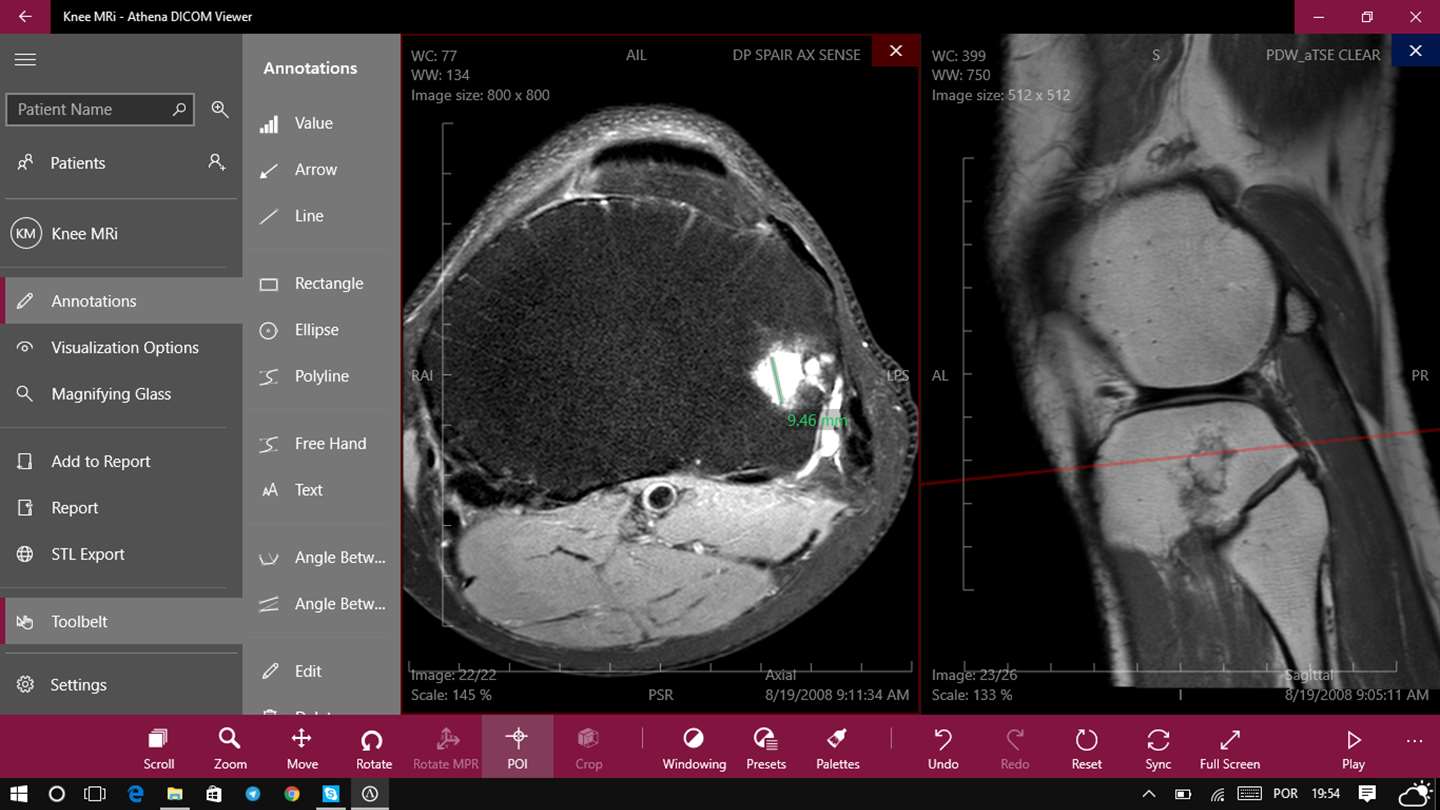Screen dimensions: 1440x810
Task: Click the search magnifier inside Patient Name field
Action: coord(179,109)
